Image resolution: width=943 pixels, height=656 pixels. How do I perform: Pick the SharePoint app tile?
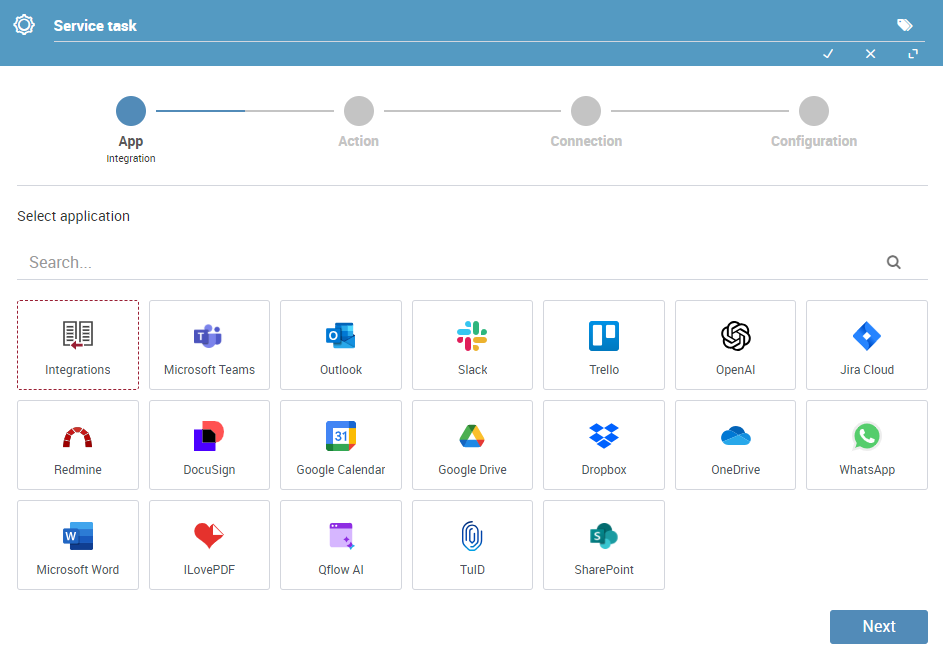(604, 545)
